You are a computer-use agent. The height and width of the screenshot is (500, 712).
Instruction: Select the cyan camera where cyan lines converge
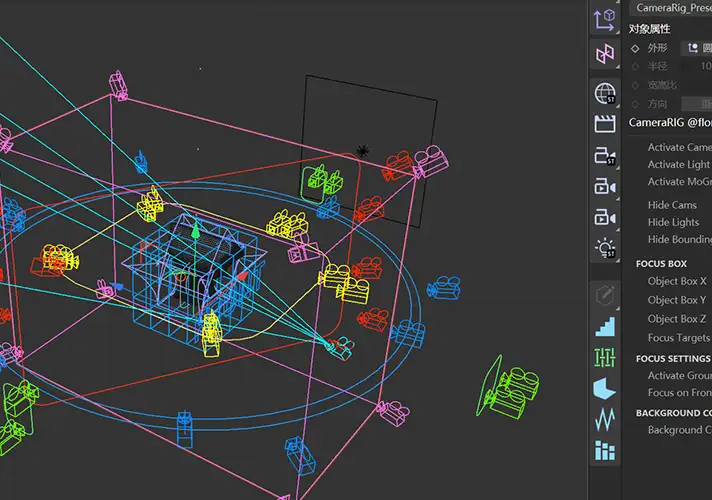pos(340,347)
